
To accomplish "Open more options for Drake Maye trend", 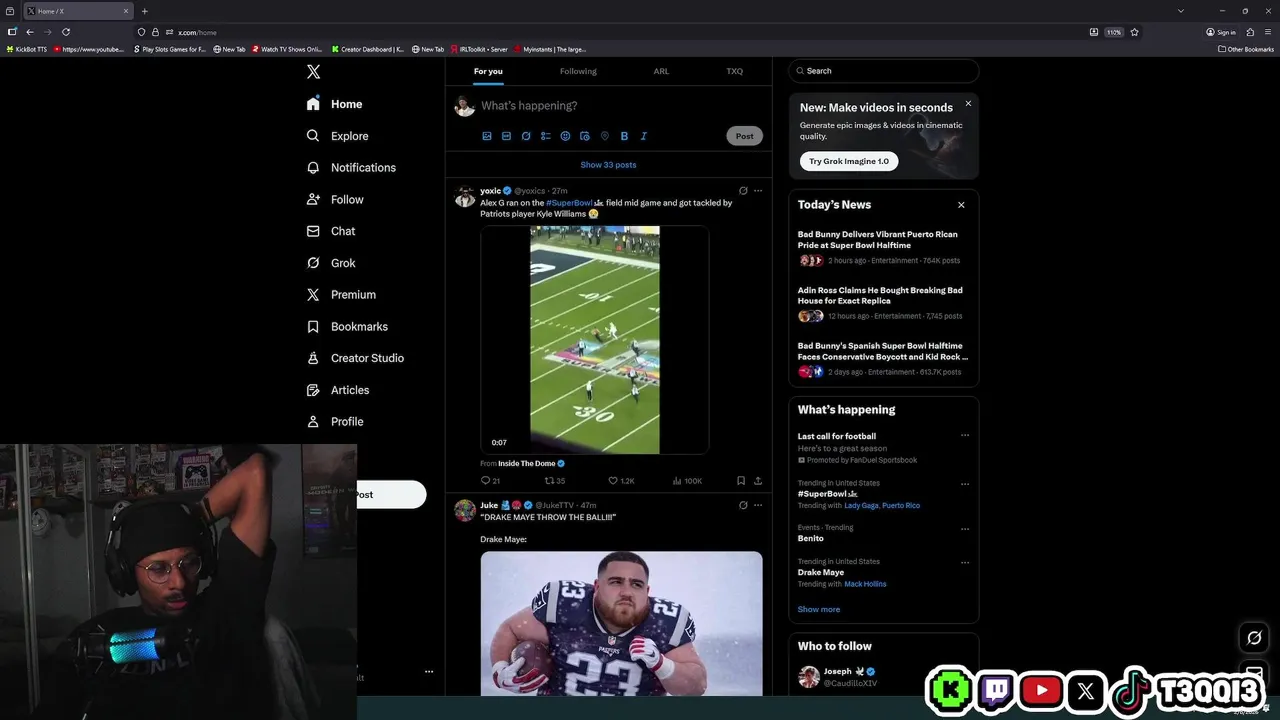I will 965,562.
